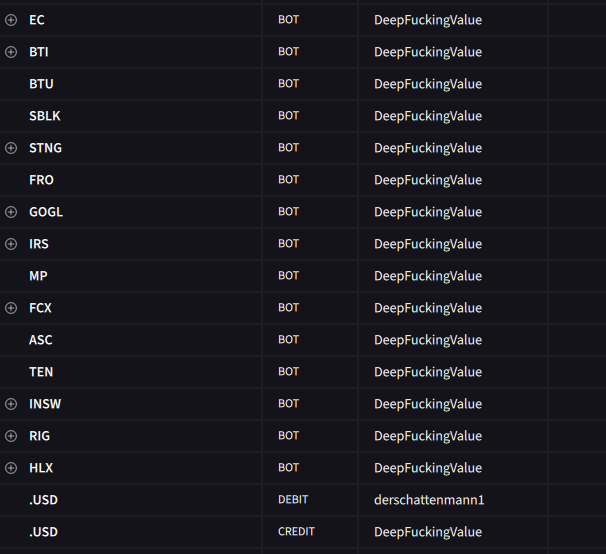
Task: Expand the EC row
Action: [11, 20]
